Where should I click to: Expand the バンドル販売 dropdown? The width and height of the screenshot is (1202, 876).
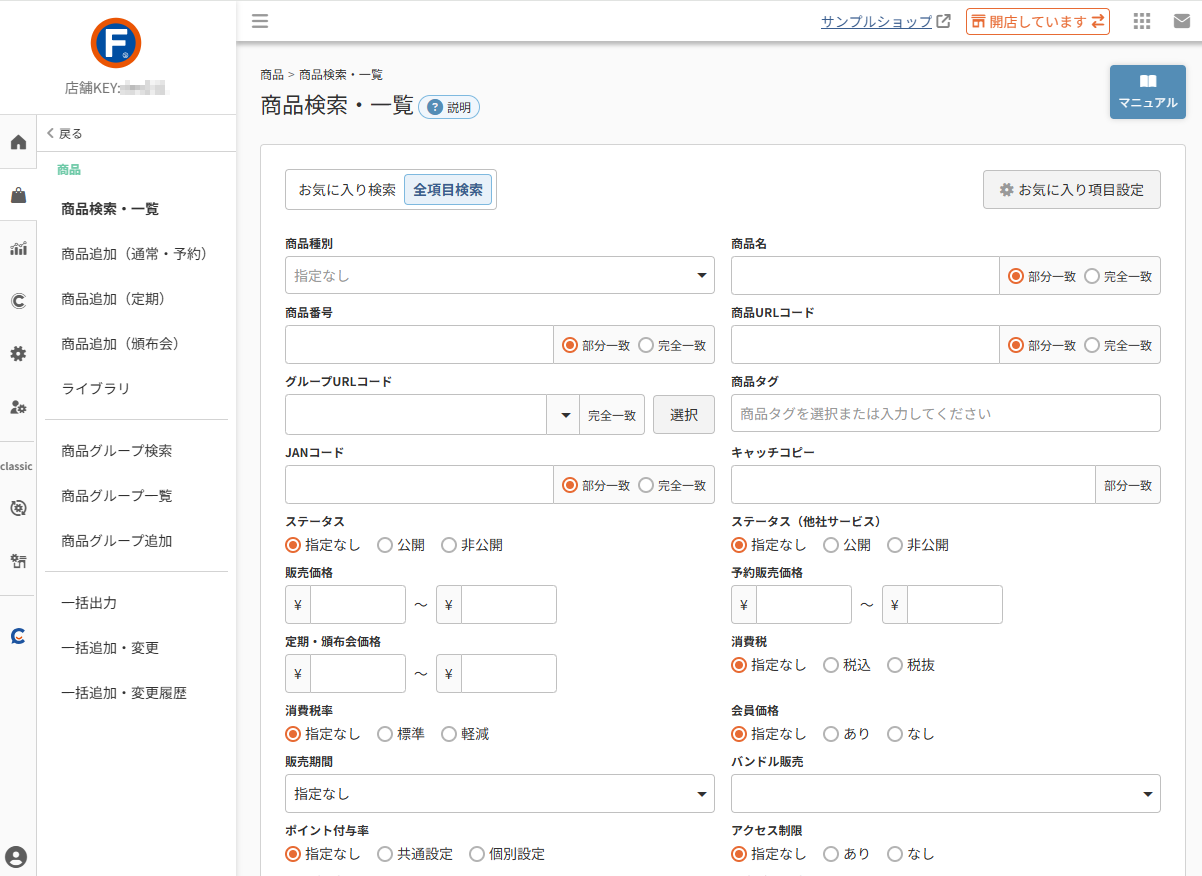(x=946, y=794)
